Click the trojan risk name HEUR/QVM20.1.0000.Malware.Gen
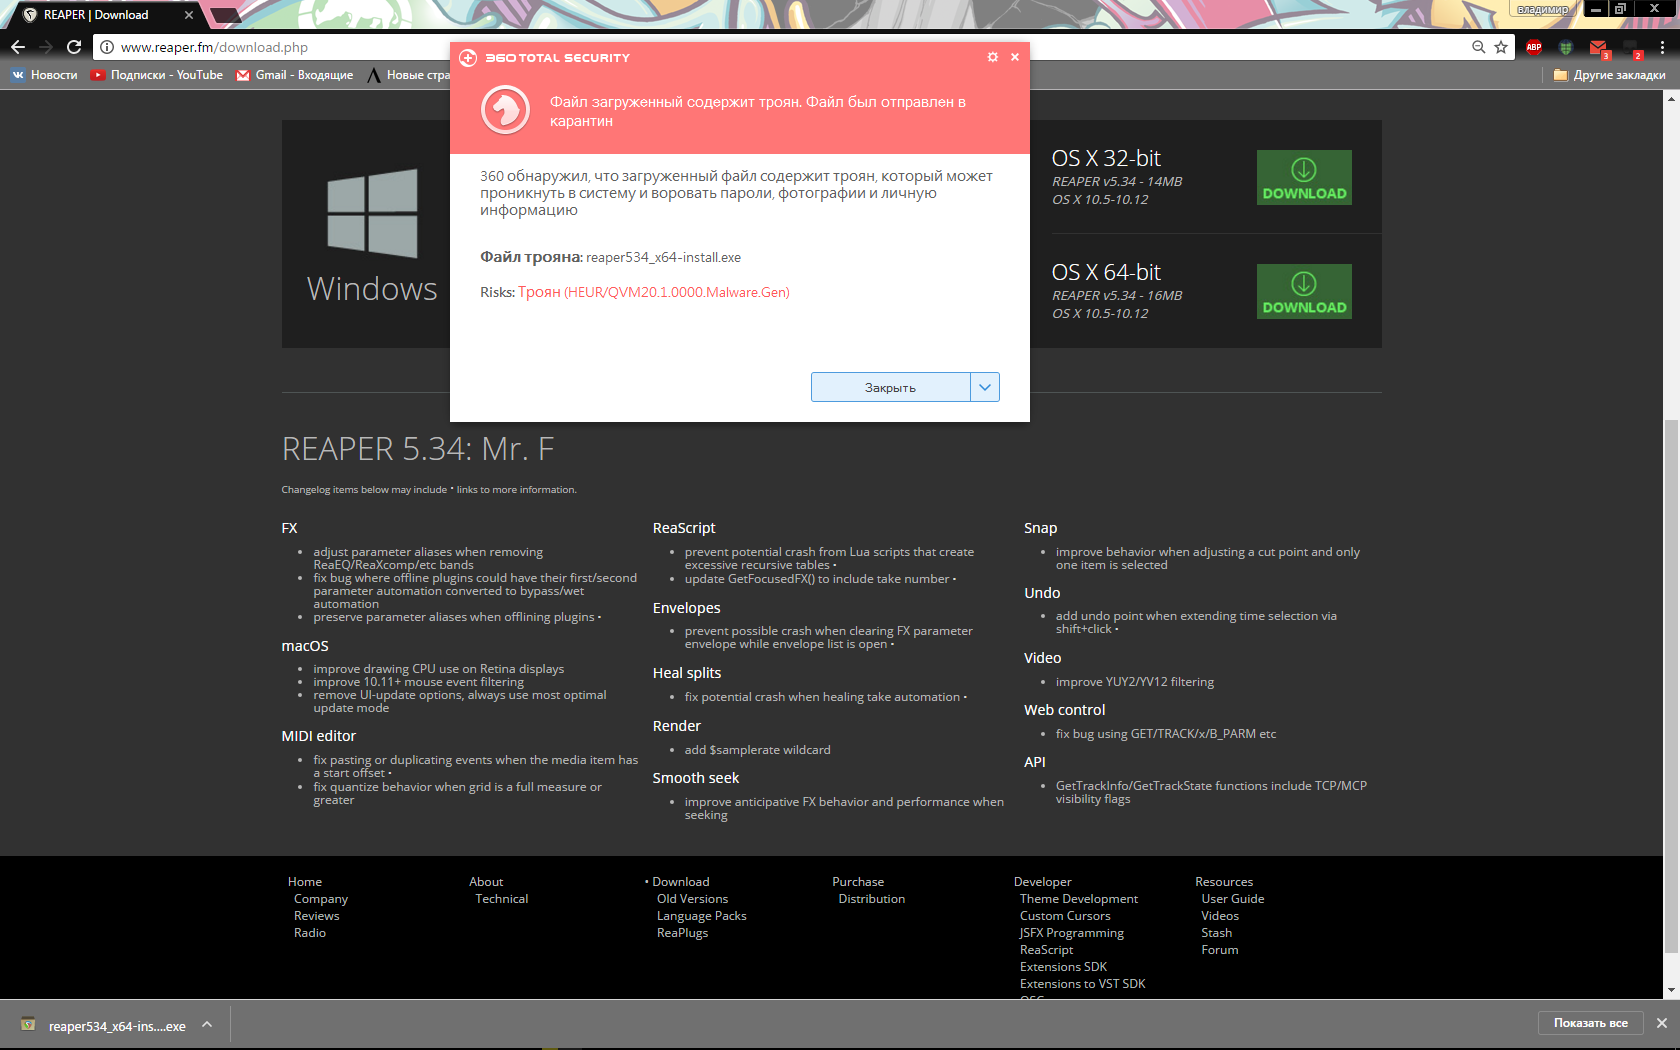 coord(677,292)
